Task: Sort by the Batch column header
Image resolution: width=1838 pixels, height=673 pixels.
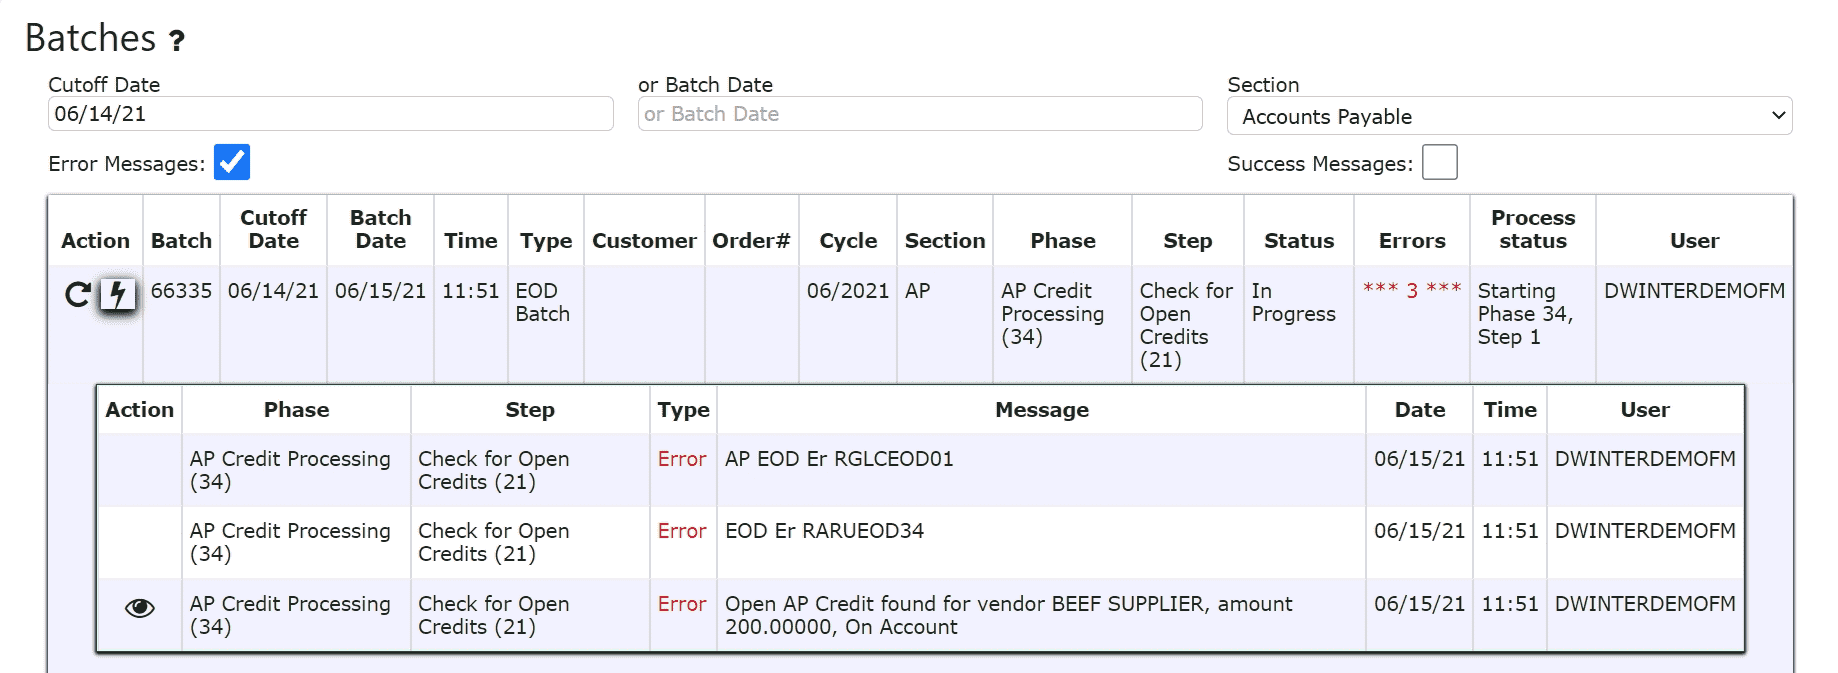Action: click(181, 241)
